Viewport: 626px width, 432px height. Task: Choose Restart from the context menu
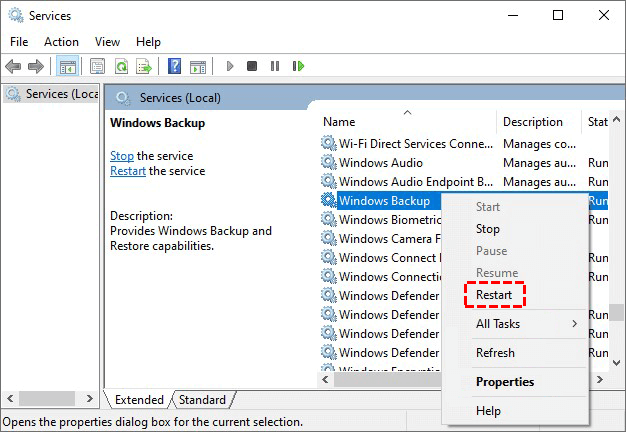point(494,295)
